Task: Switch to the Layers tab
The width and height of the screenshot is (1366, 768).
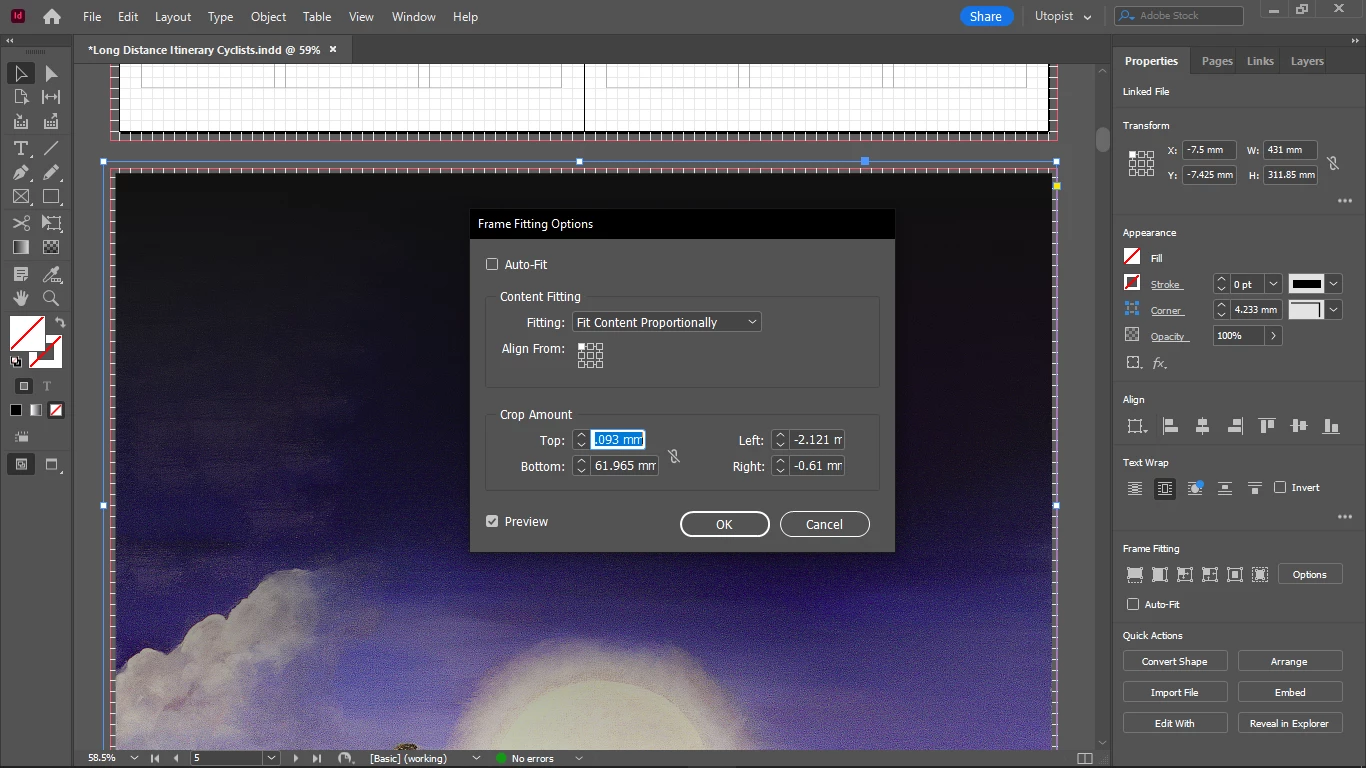Action: tap(1307, 61)
